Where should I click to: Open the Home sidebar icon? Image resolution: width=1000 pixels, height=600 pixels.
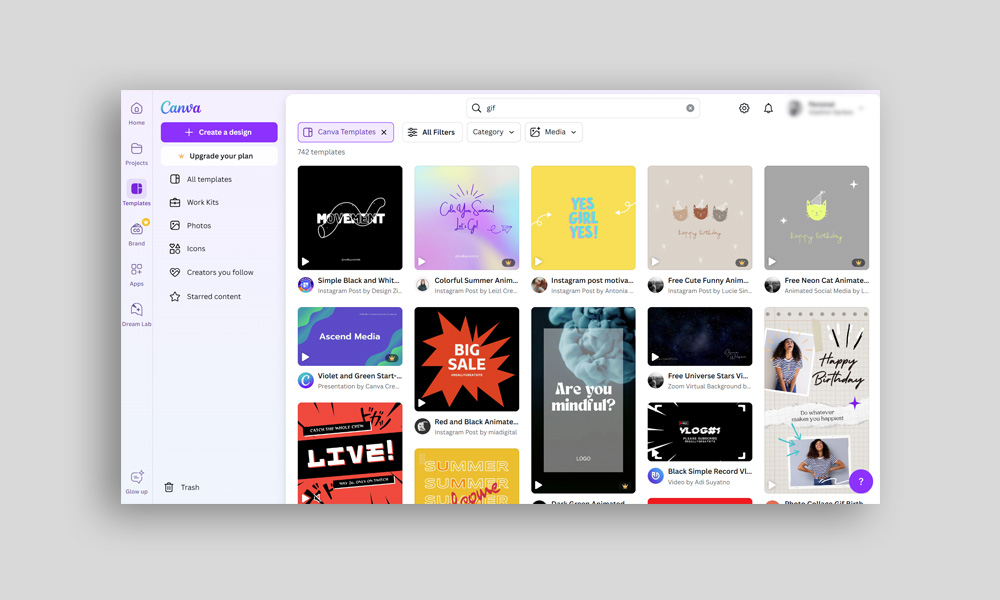click(137, 109)
